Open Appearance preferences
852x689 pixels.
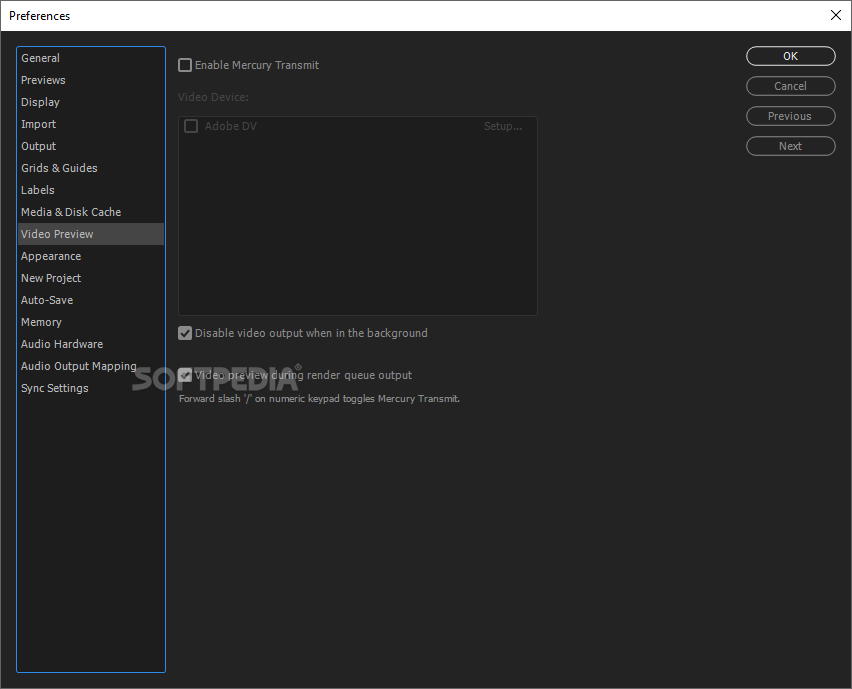pos(91,256)
